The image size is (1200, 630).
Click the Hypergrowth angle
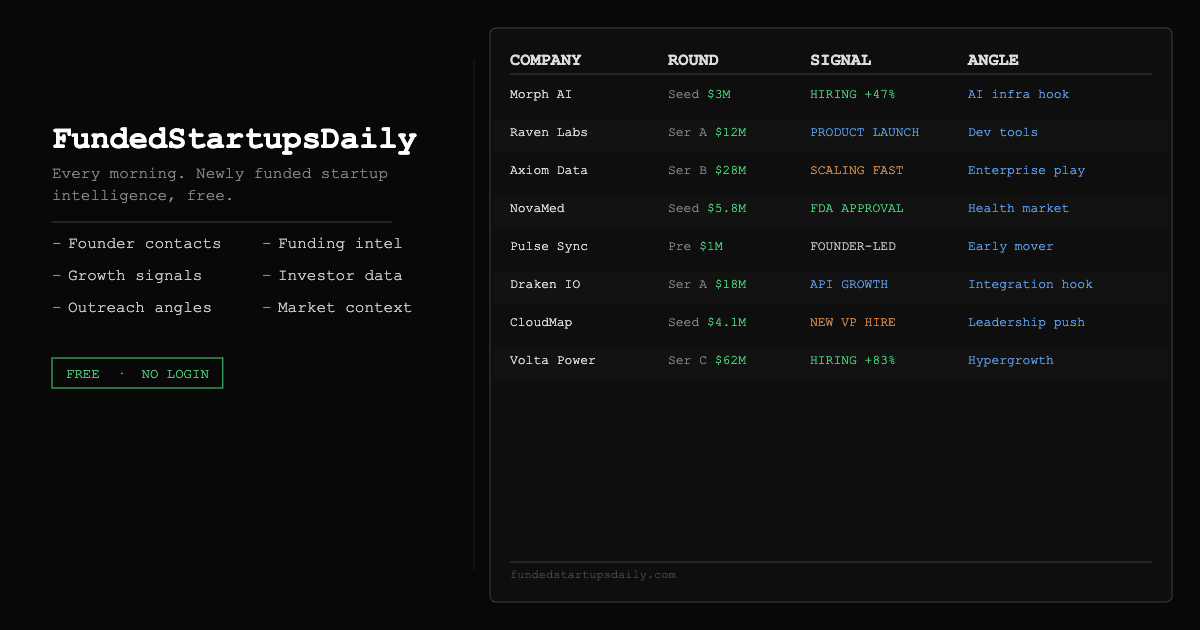point(1011,360)
